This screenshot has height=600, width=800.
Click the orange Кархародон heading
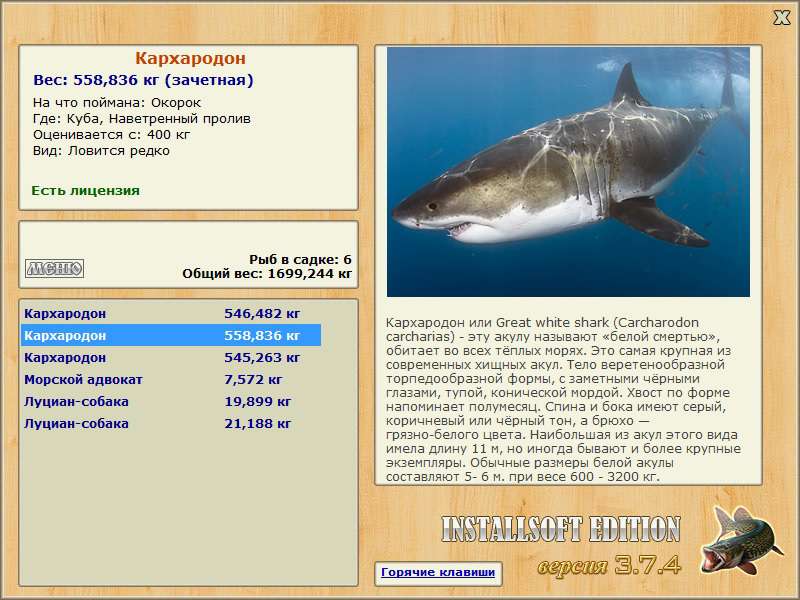[x=190, y=58]
